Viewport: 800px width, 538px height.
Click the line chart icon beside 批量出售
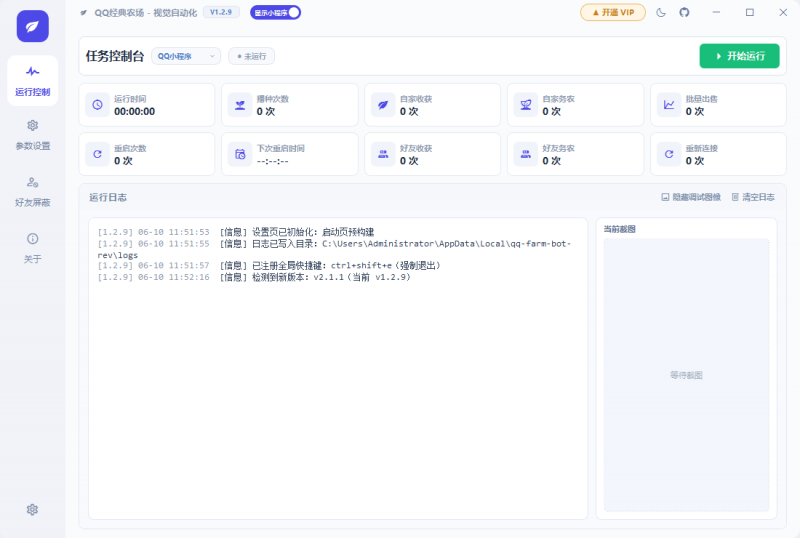[669, 105]
